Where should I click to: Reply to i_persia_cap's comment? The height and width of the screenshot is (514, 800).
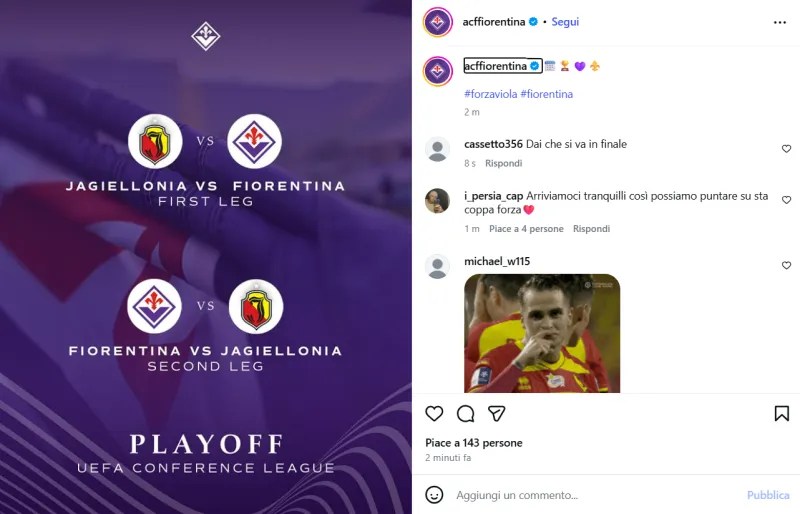click(x=591, y=229)
